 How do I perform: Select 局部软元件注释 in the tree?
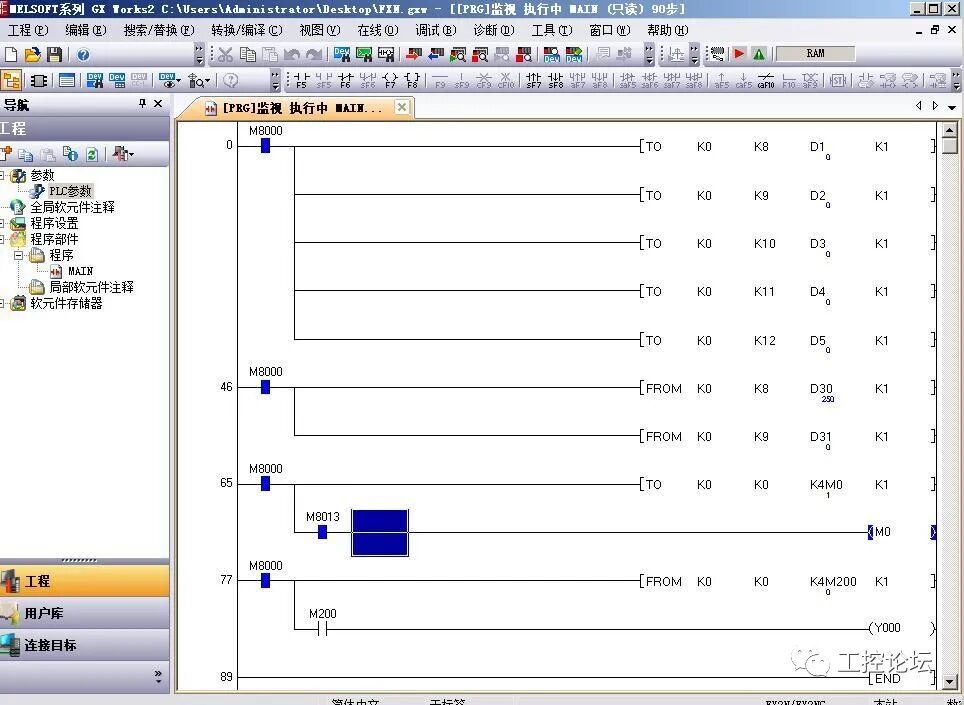click(x=92, y=287)
